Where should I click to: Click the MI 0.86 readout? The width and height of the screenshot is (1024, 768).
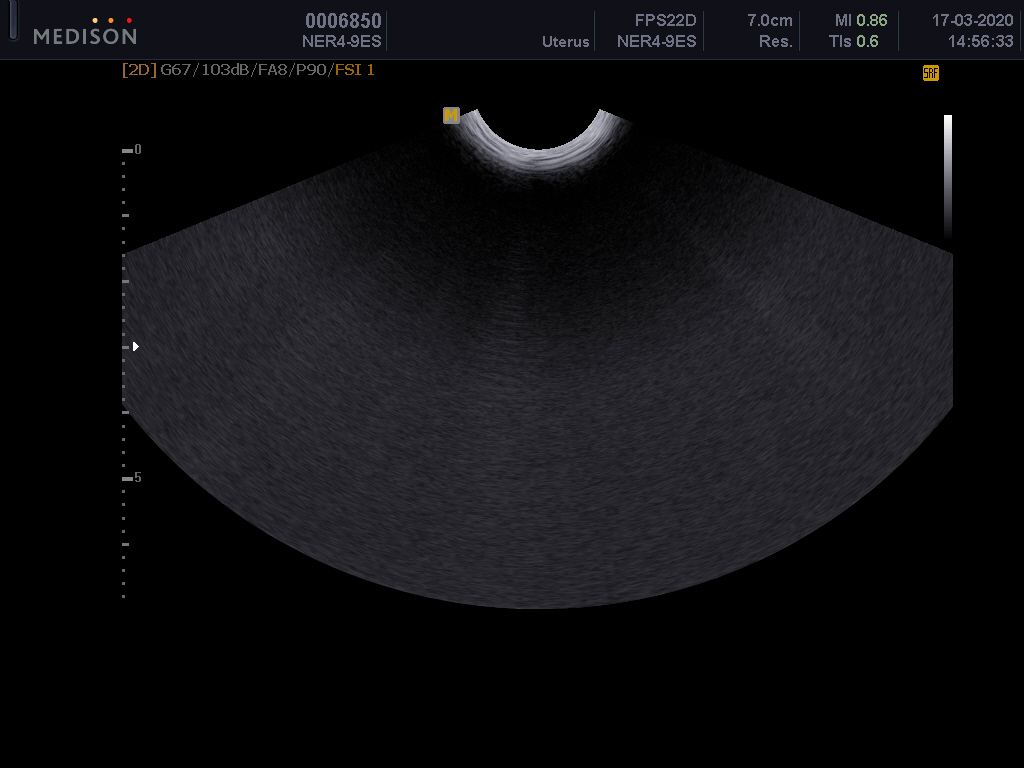[860, 21]
